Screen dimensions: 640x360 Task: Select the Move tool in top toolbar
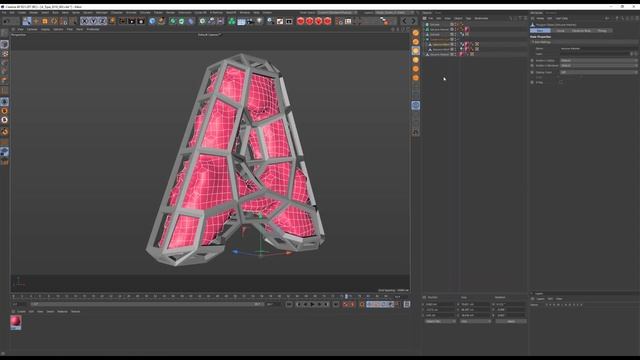(x=36, y=21)
